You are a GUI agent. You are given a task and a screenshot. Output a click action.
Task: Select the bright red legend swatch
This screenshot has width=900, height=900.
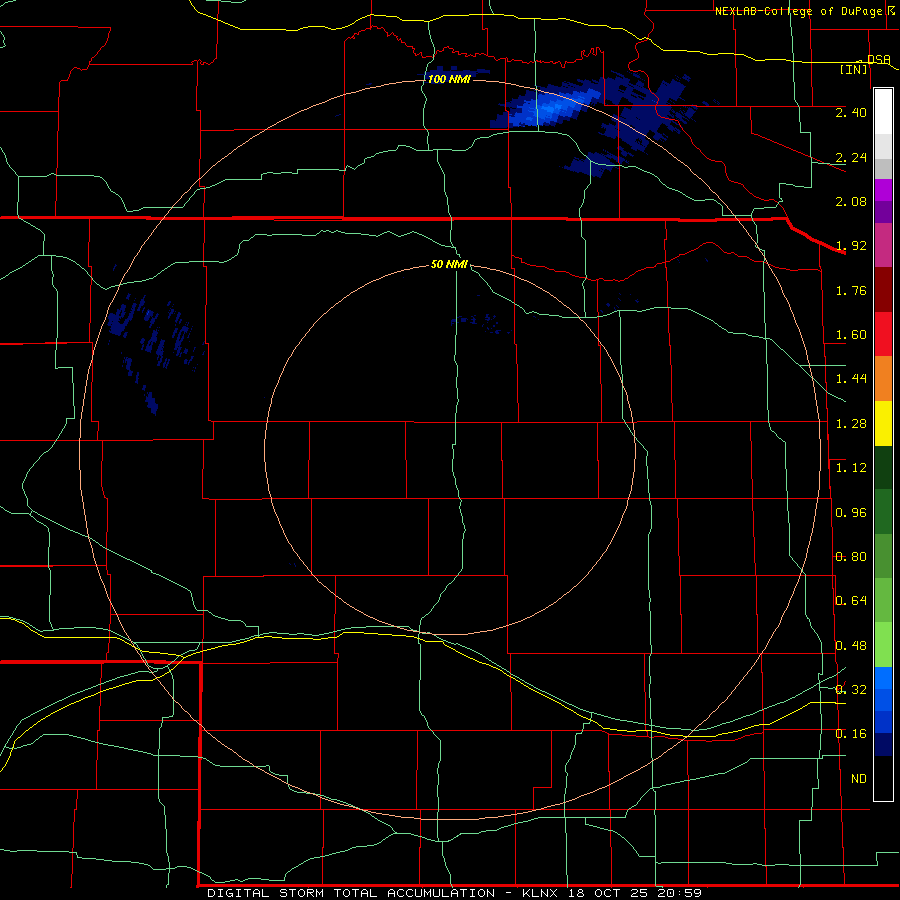(883, 334)
